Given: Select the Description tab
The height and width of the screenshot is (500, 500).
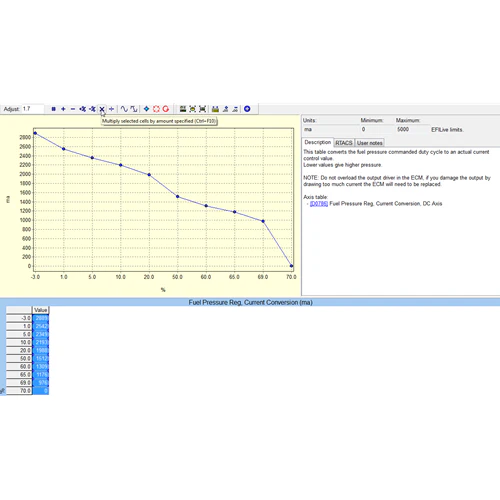Looking at the screenshot, I should coord(318,142).
